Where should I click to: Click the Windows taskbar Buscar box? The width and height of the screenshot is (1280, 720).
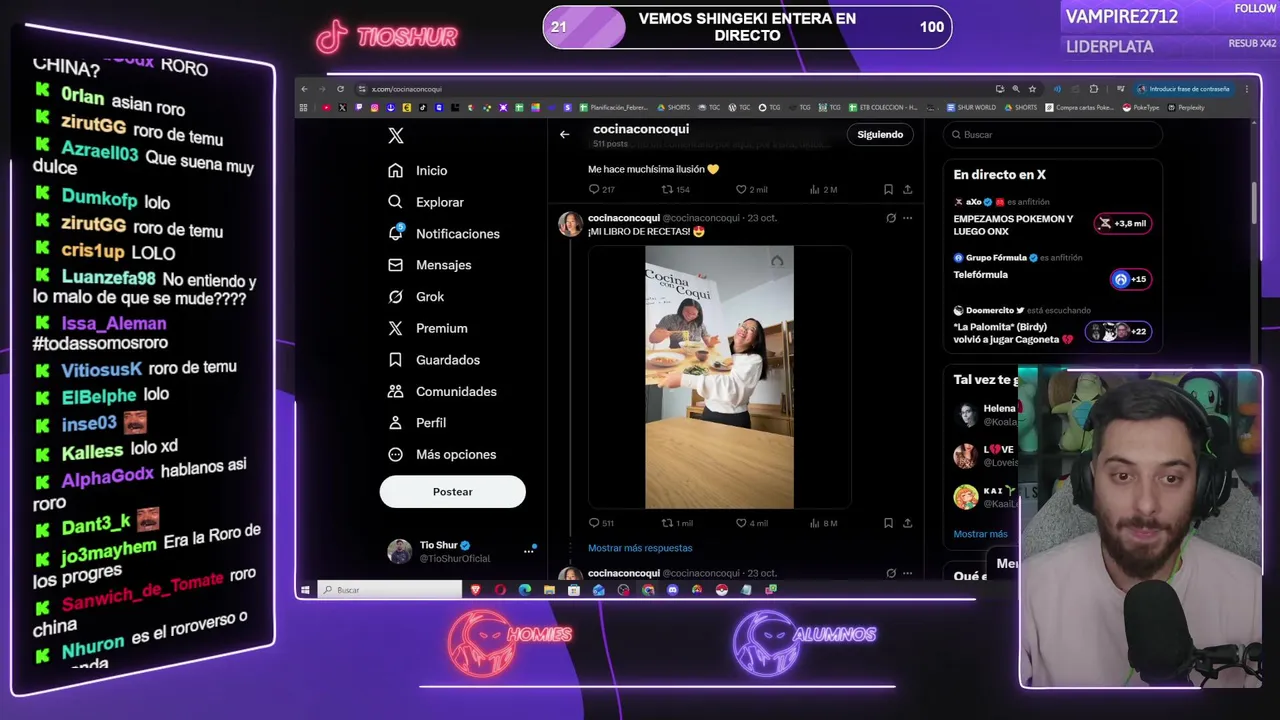click(390, 590)
